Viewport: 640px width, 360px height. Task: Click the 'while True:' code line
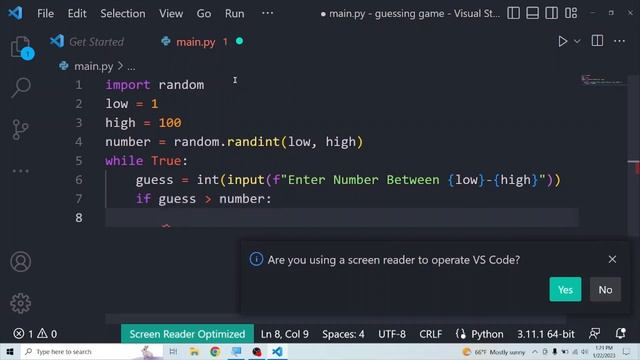click(x=147, y=161)
